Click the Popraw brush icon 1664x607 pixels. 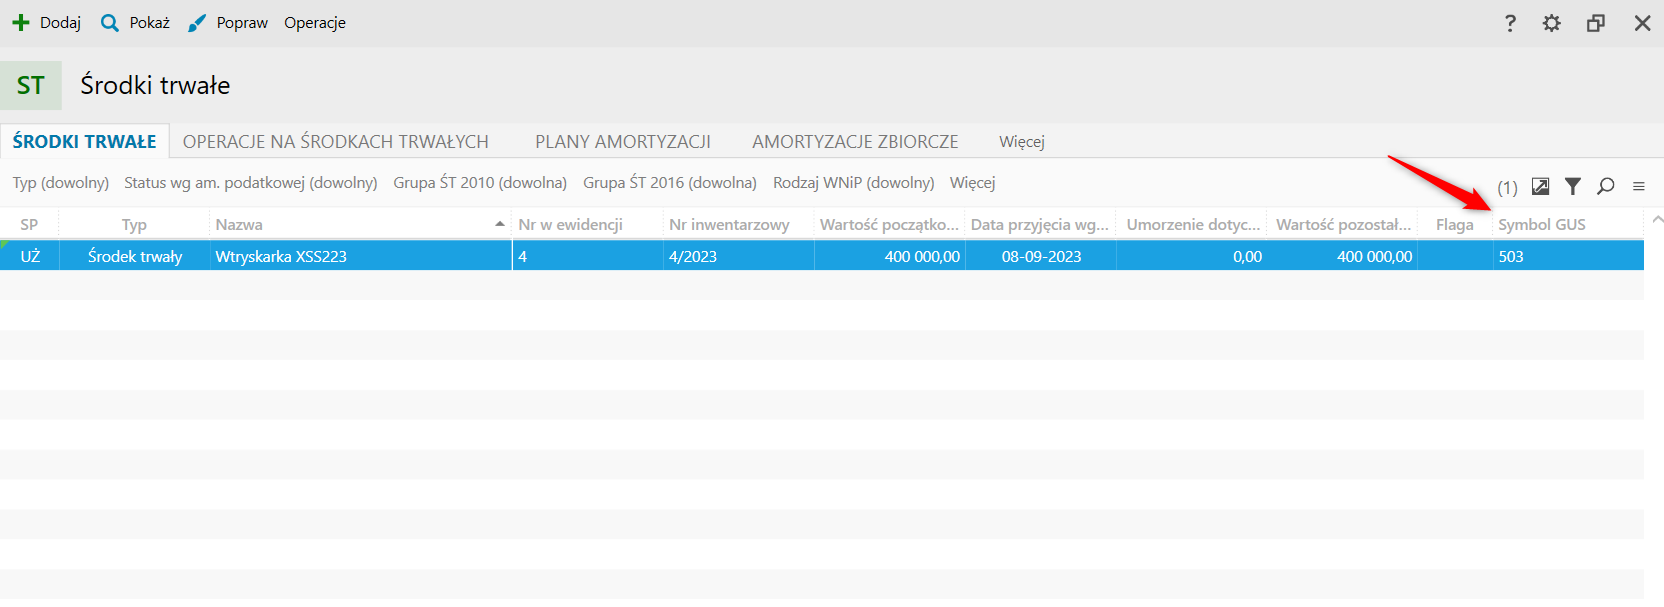197,22
